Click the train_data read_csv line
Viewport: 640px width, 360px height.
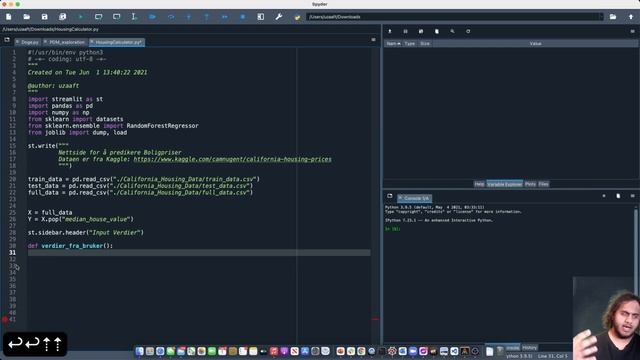pos(144,179)
